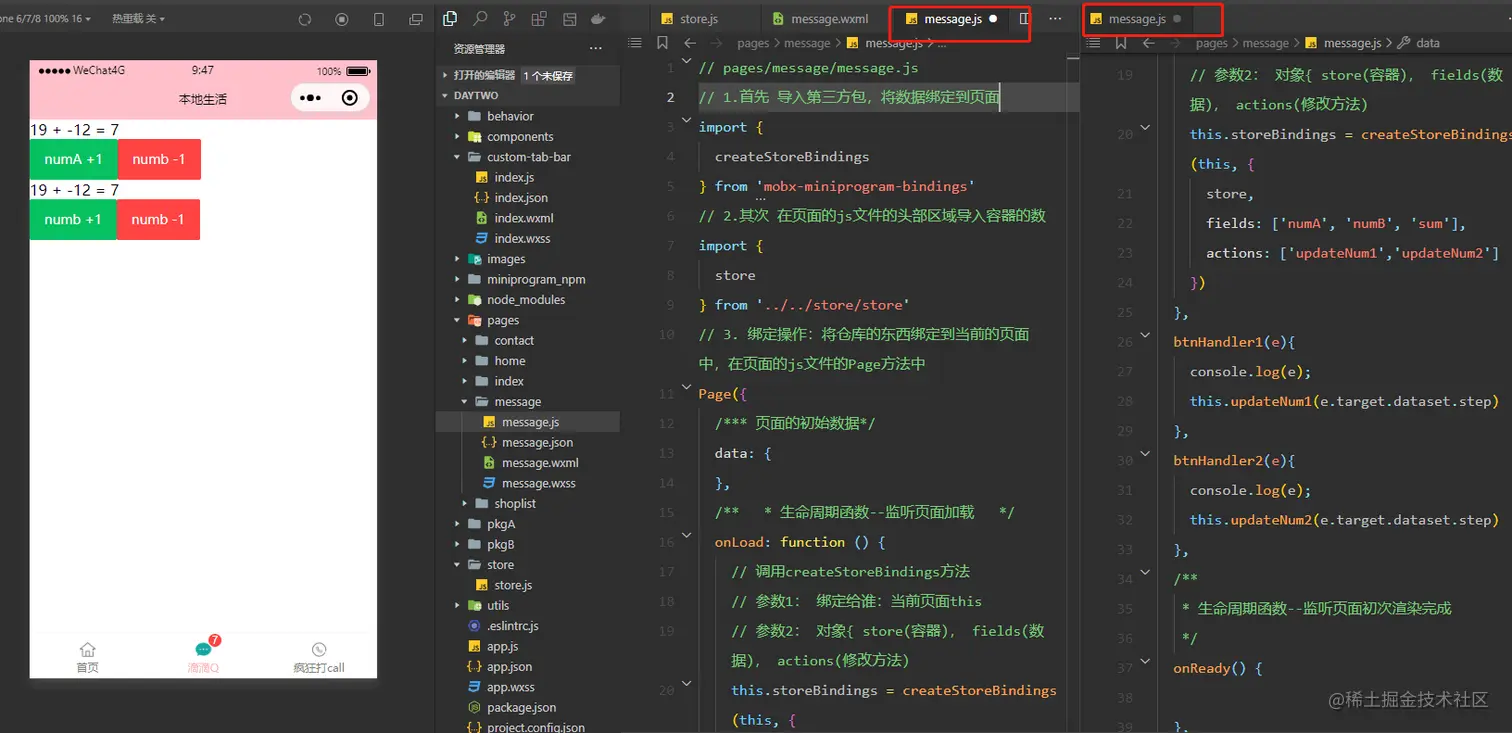This screenshot has width=1512, height=733.
Task: Open left editor group's more-actions ellipsis
Action: (x=1055, y=19)
